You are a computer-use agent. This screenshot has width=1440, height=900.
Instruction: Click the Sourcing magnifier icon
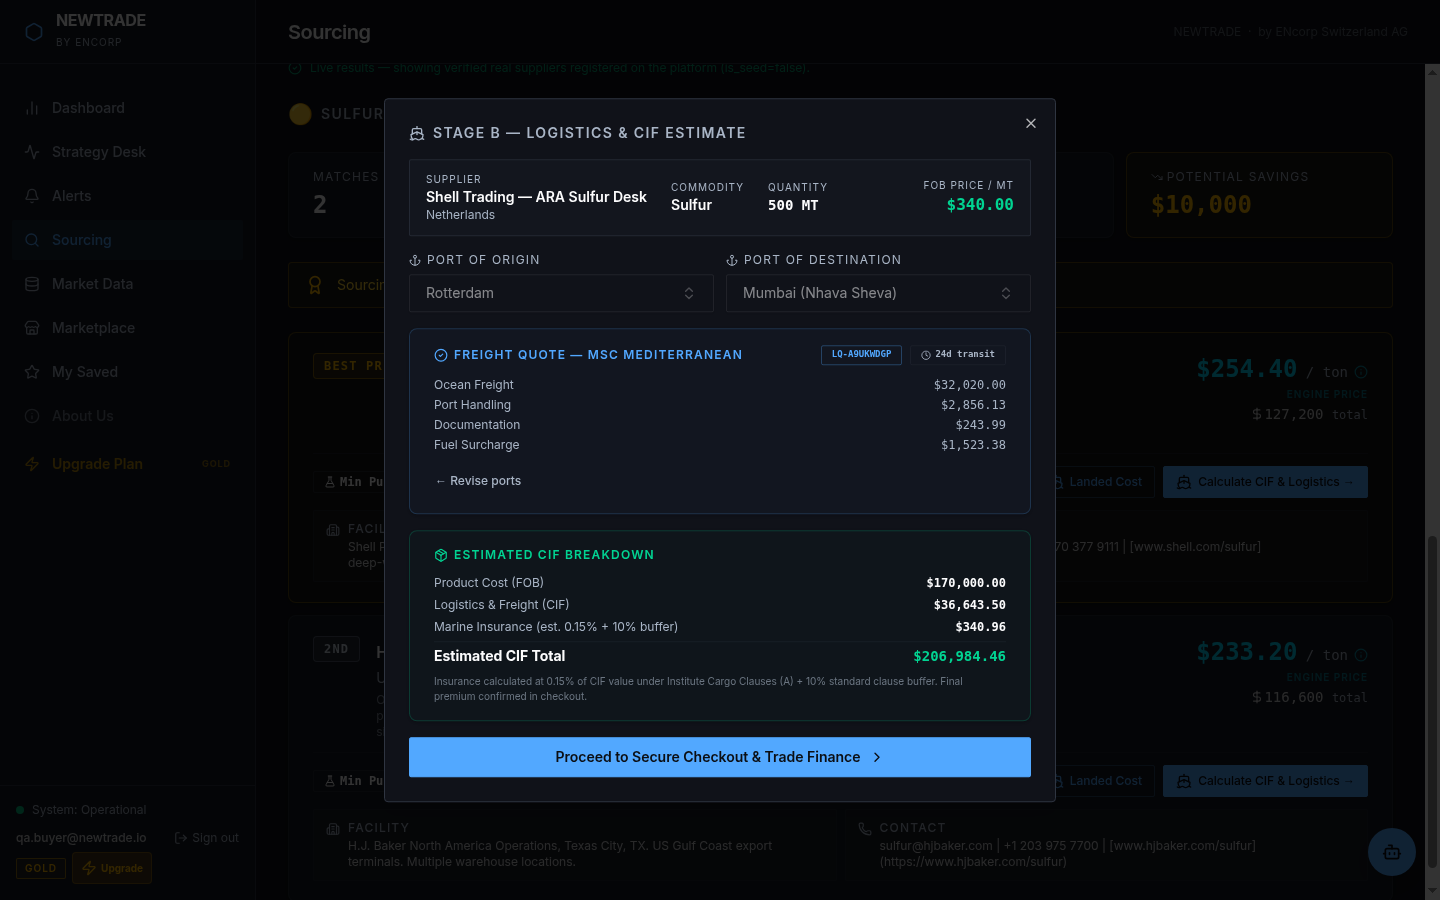32,240
